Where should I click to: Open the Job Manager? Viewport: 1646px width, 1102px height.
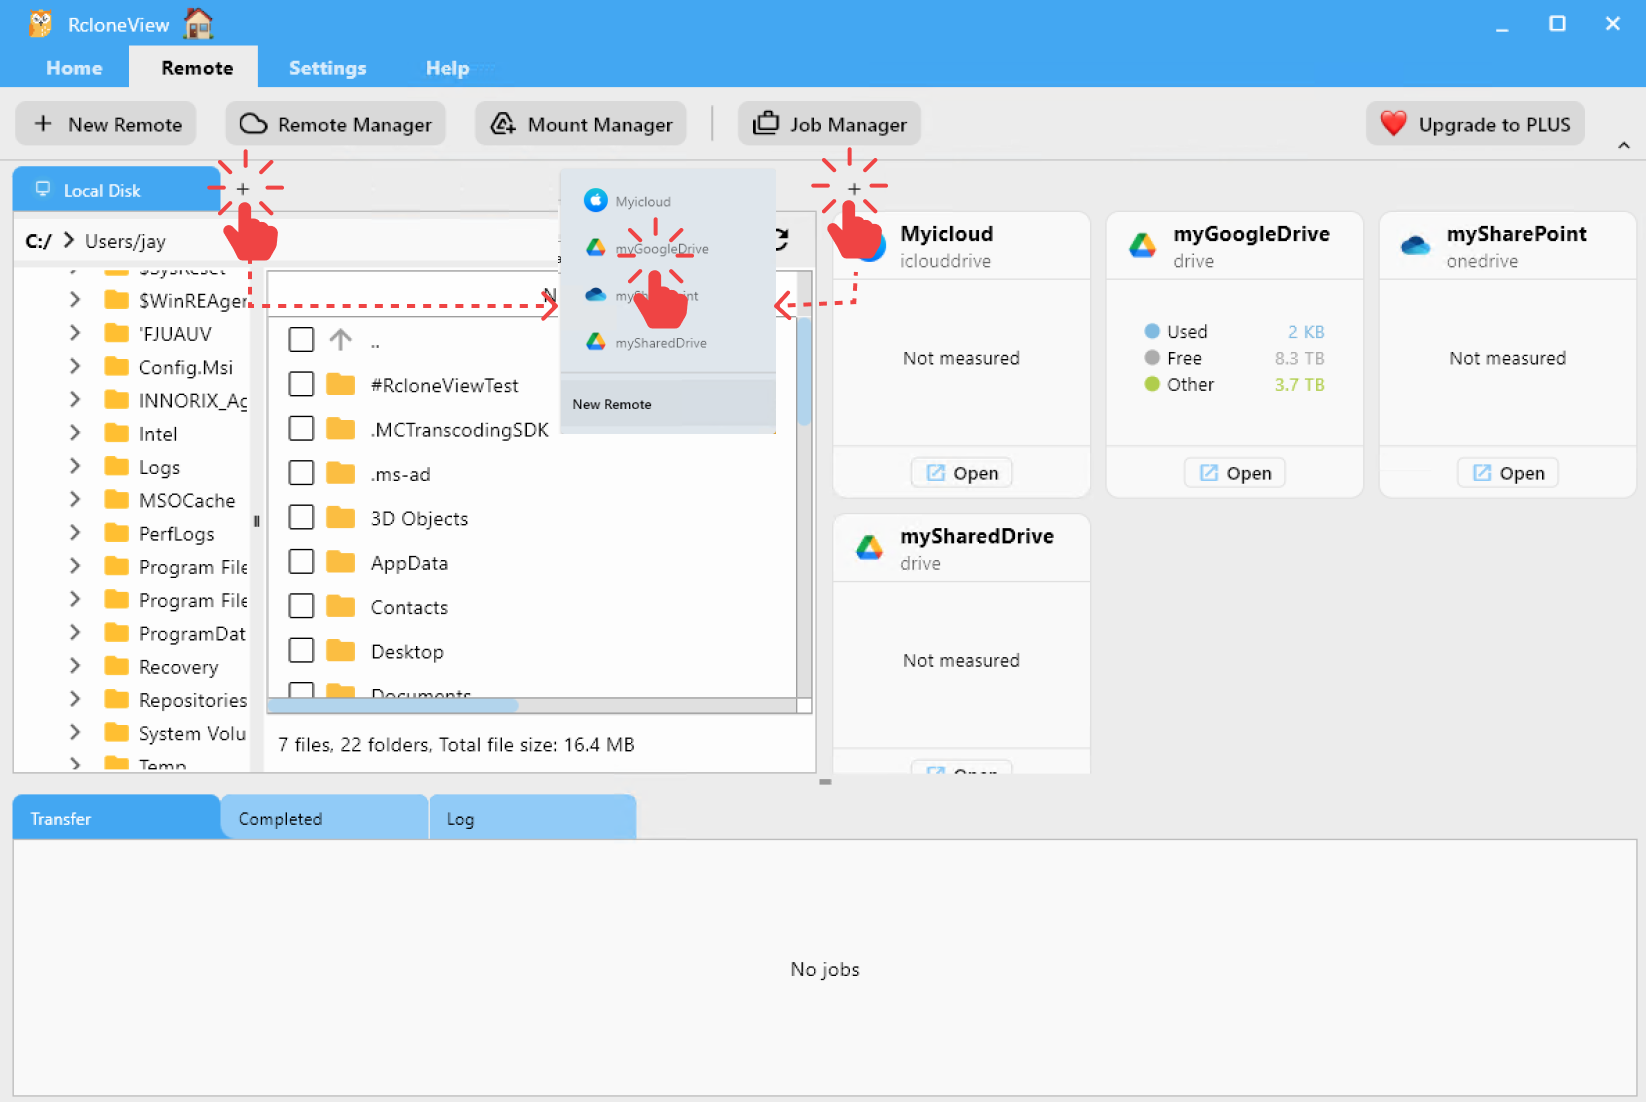[829, 123]
